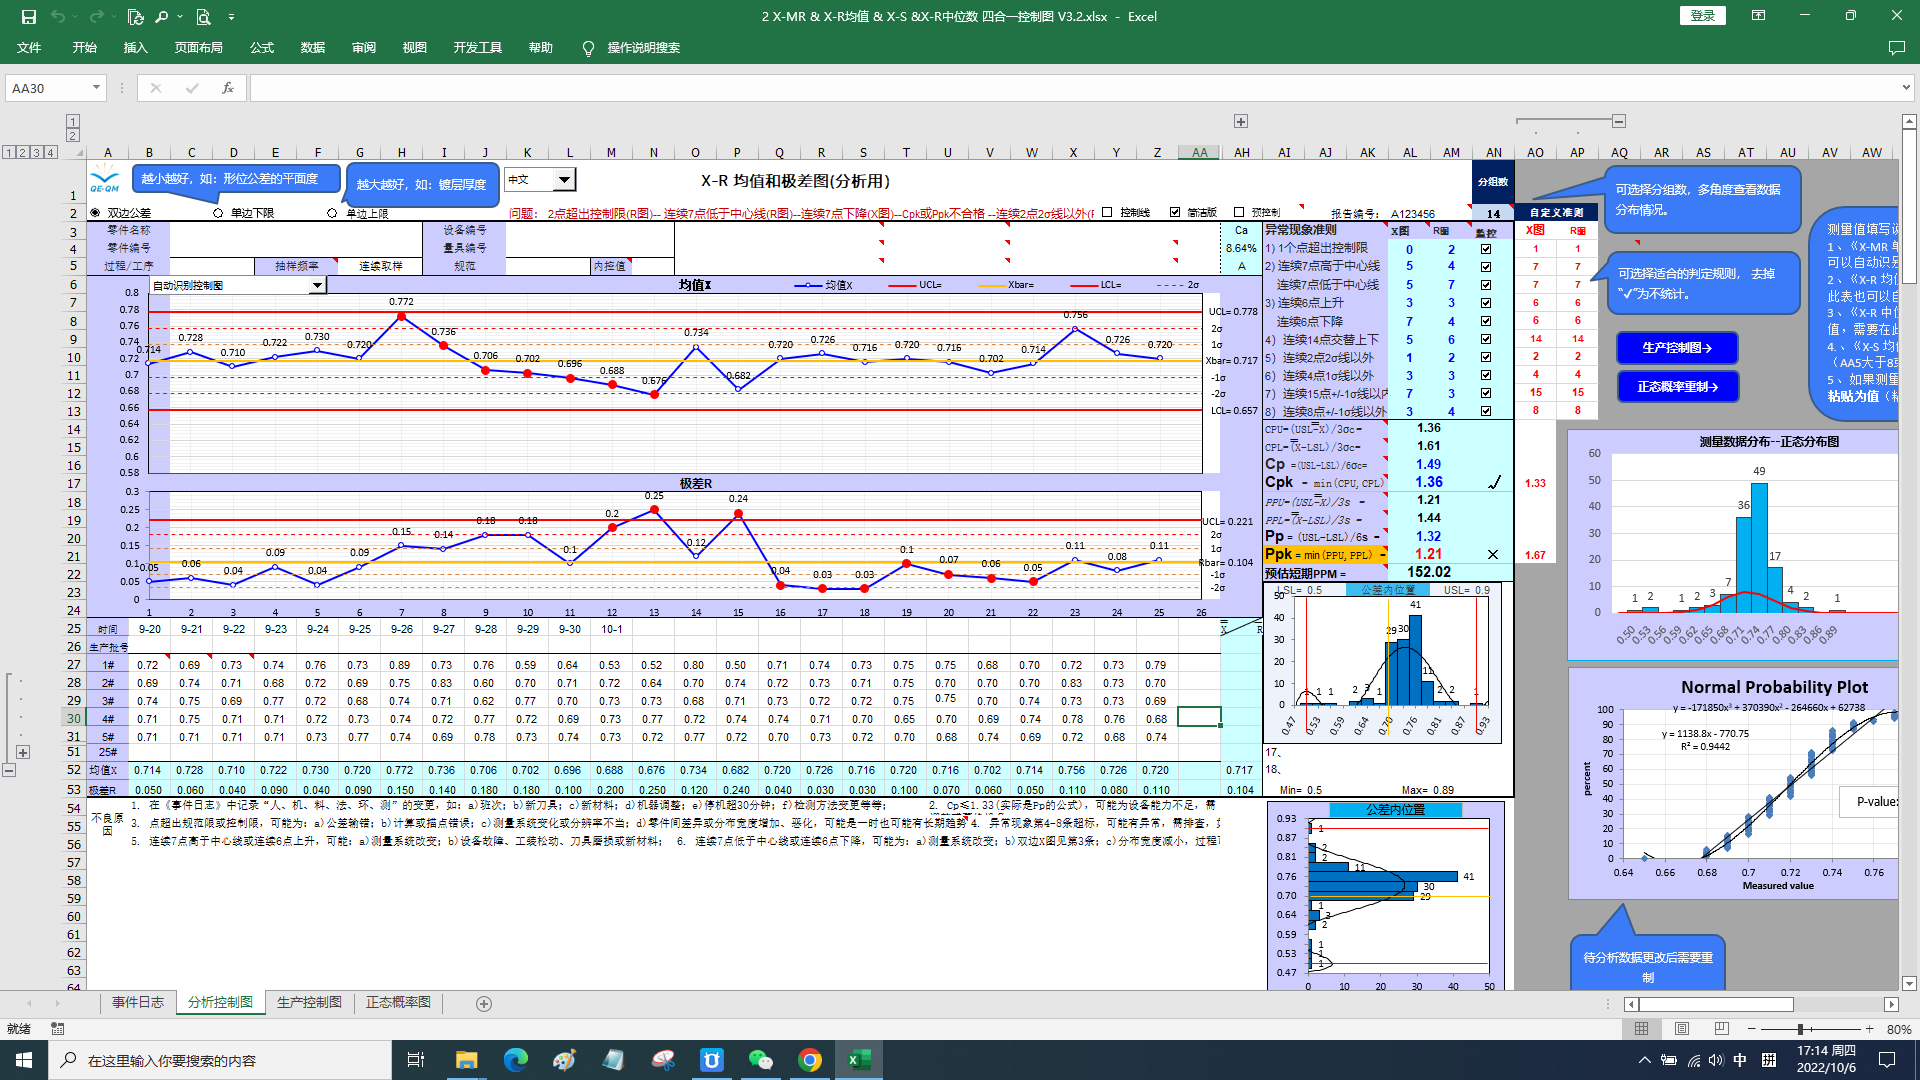Viewport: 1920px width, 1080px height.
Task: Open Task View from taskbar
Action: point(416,1060)
